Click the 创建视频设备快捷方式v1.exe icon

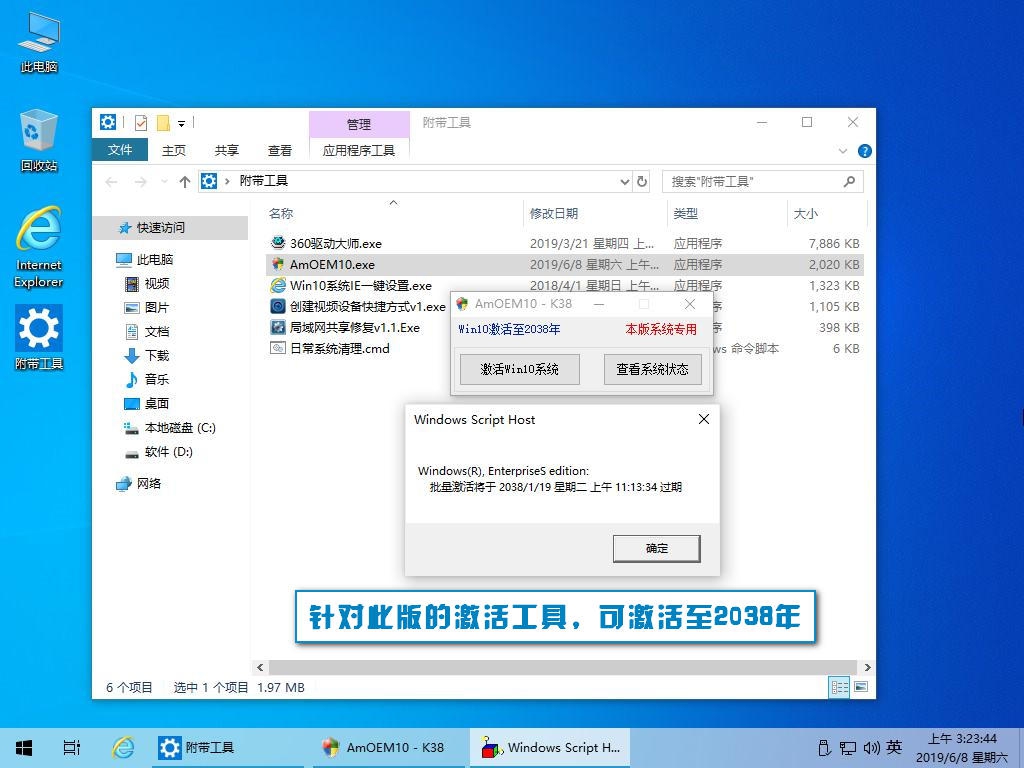(x=278, y=306)
